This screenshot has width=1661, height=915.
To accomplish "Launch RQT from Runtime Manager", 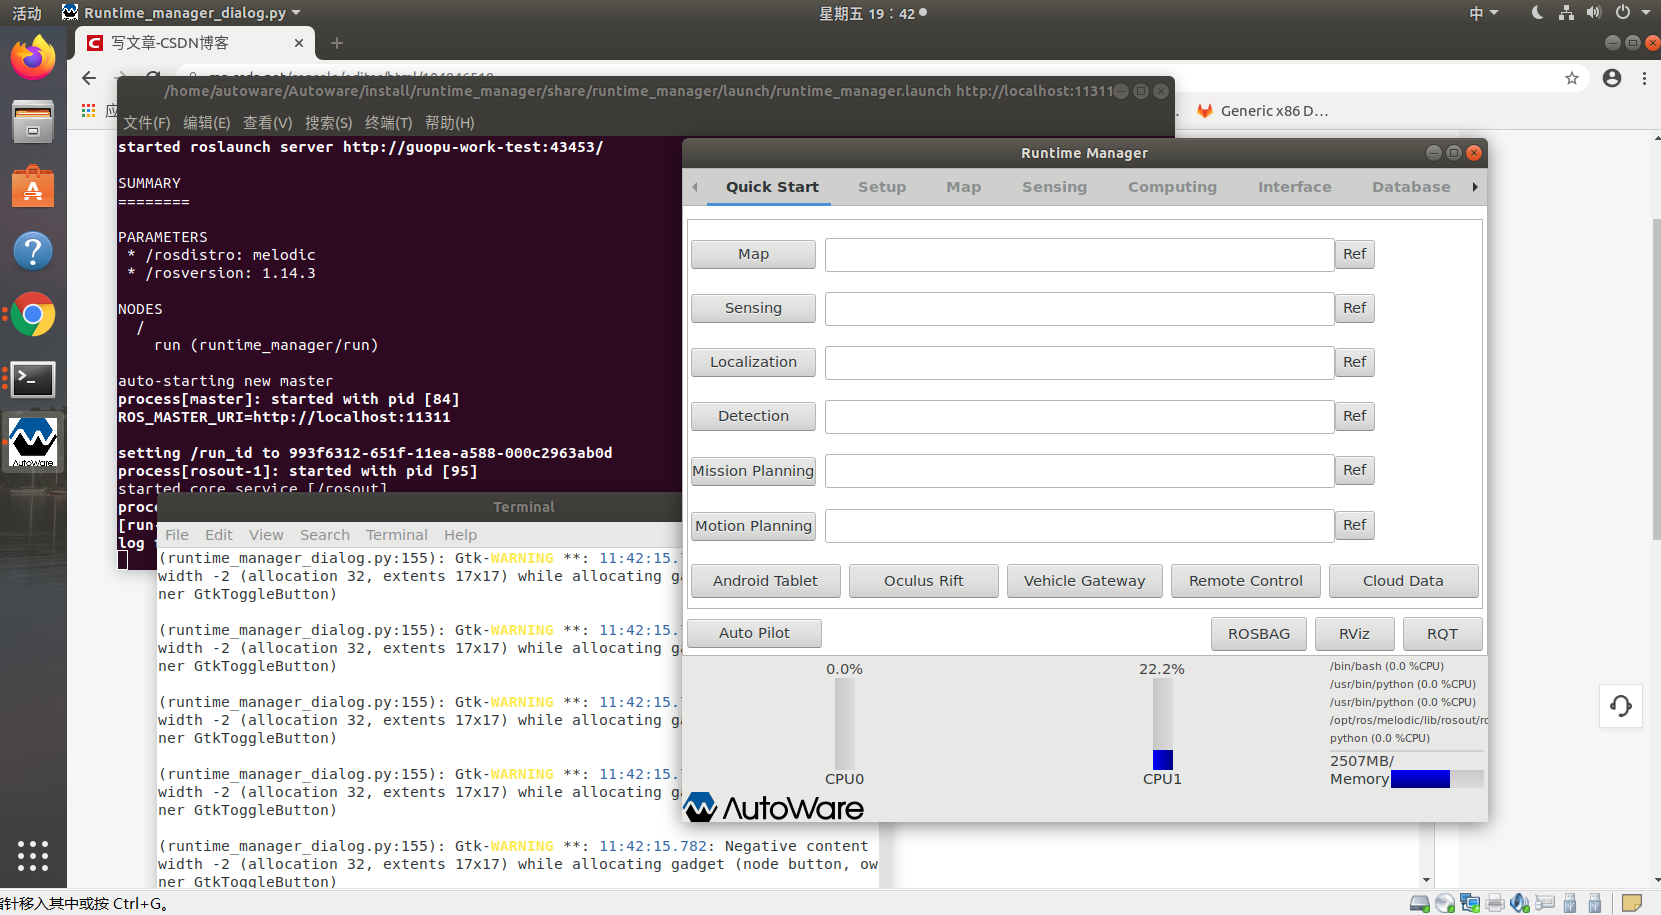I will (x=1442, y=634).
